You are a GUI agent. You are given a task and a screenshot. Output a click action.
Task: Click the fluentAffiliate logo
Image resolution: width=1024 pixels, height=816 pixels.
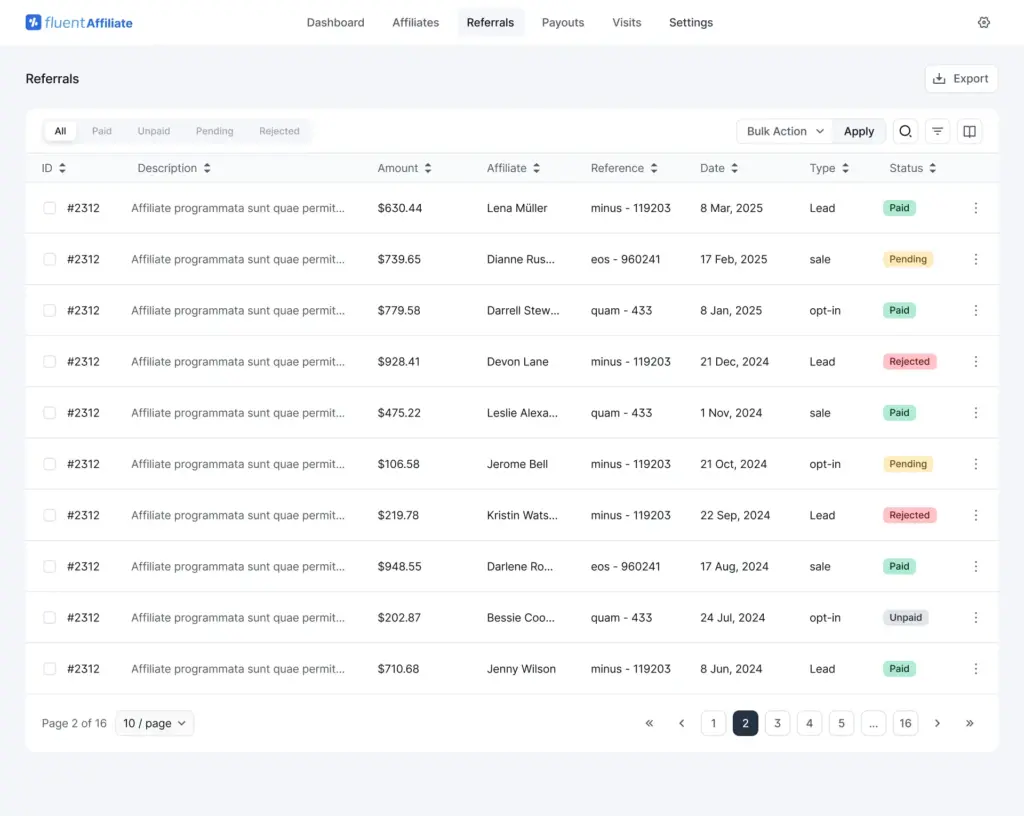coord(79,23)
